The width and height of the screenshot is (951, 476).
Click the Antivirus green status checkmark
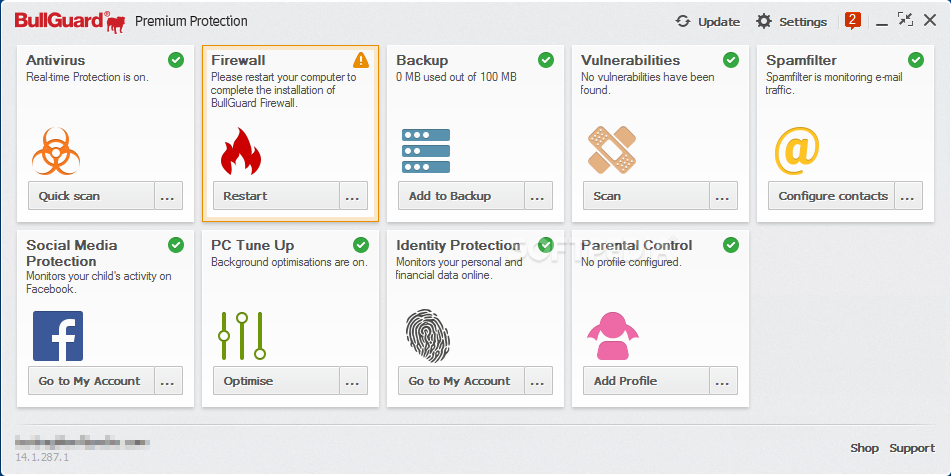[176, 59]
